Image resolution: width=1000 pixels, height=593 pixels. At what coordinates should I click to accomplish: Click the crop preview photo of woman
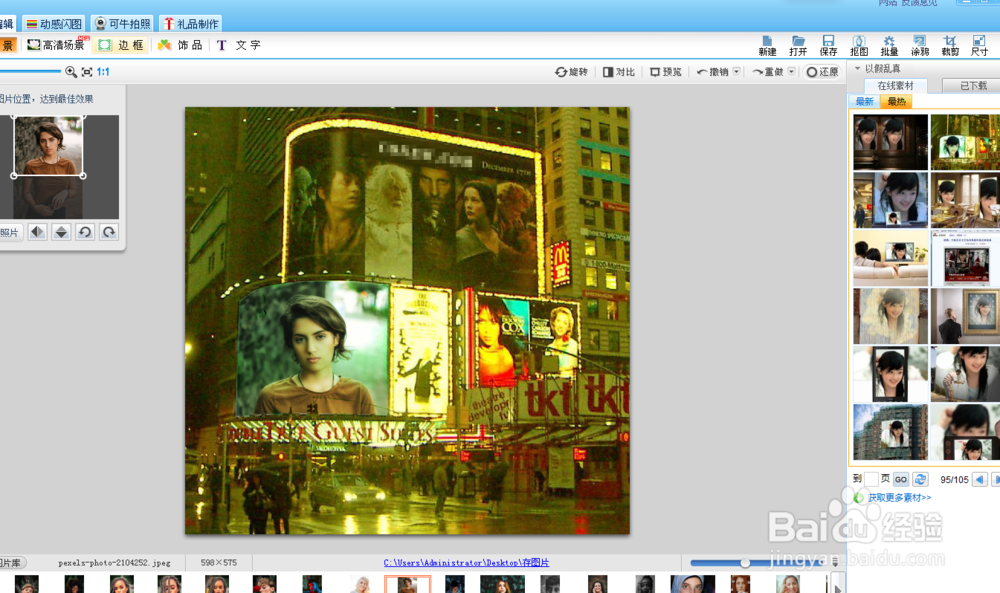click(x=48, y=146)
